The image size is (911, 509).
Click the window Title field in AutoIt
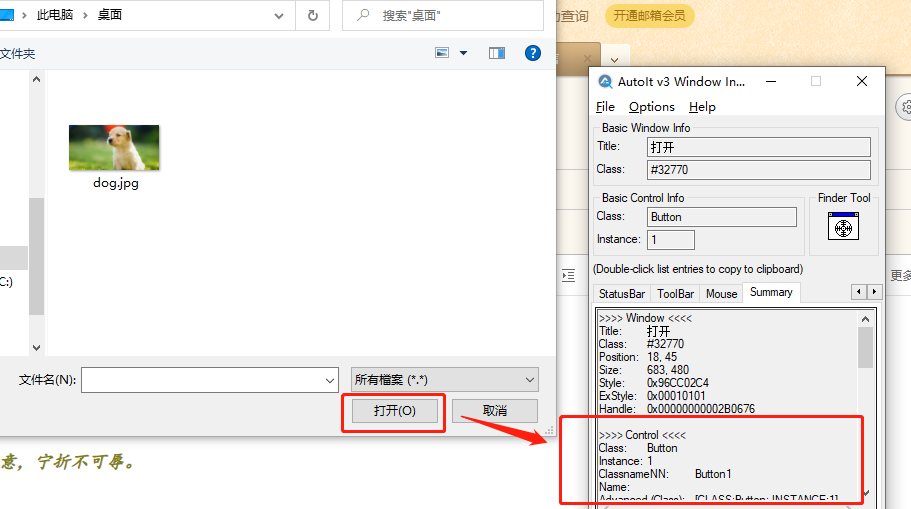pyautogui.click(x=758, y=147)
